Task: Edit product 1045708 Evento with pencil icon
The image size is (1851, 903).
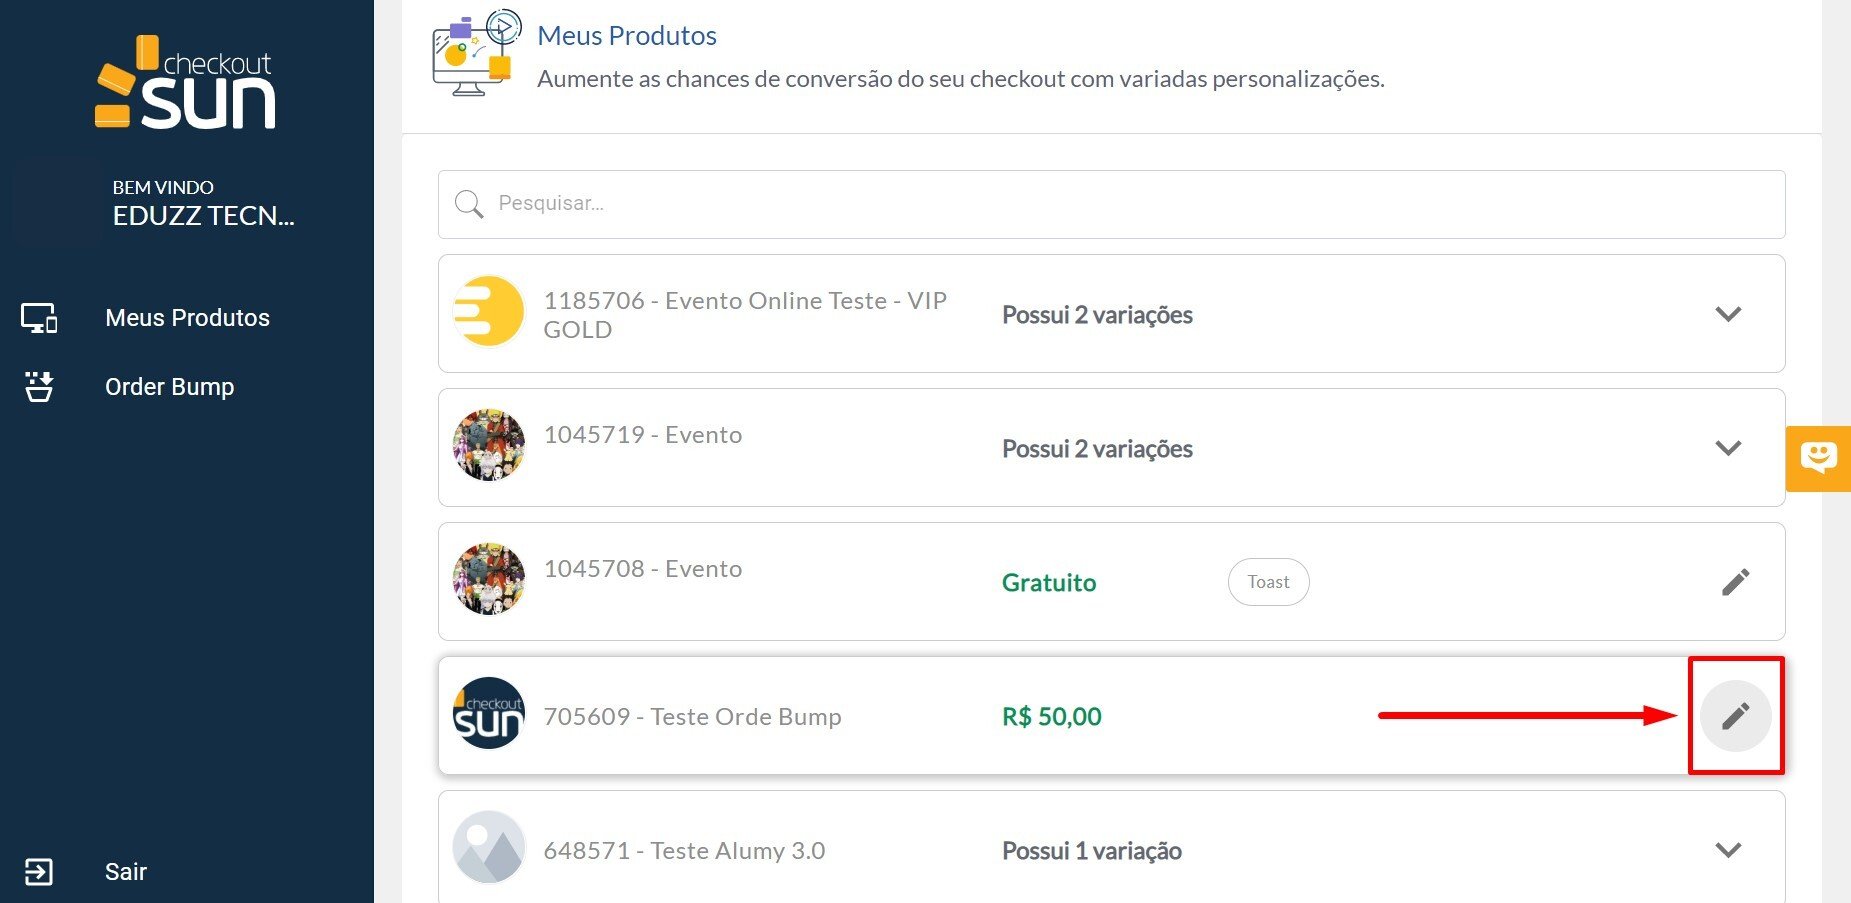Action: click(1735, 582)
